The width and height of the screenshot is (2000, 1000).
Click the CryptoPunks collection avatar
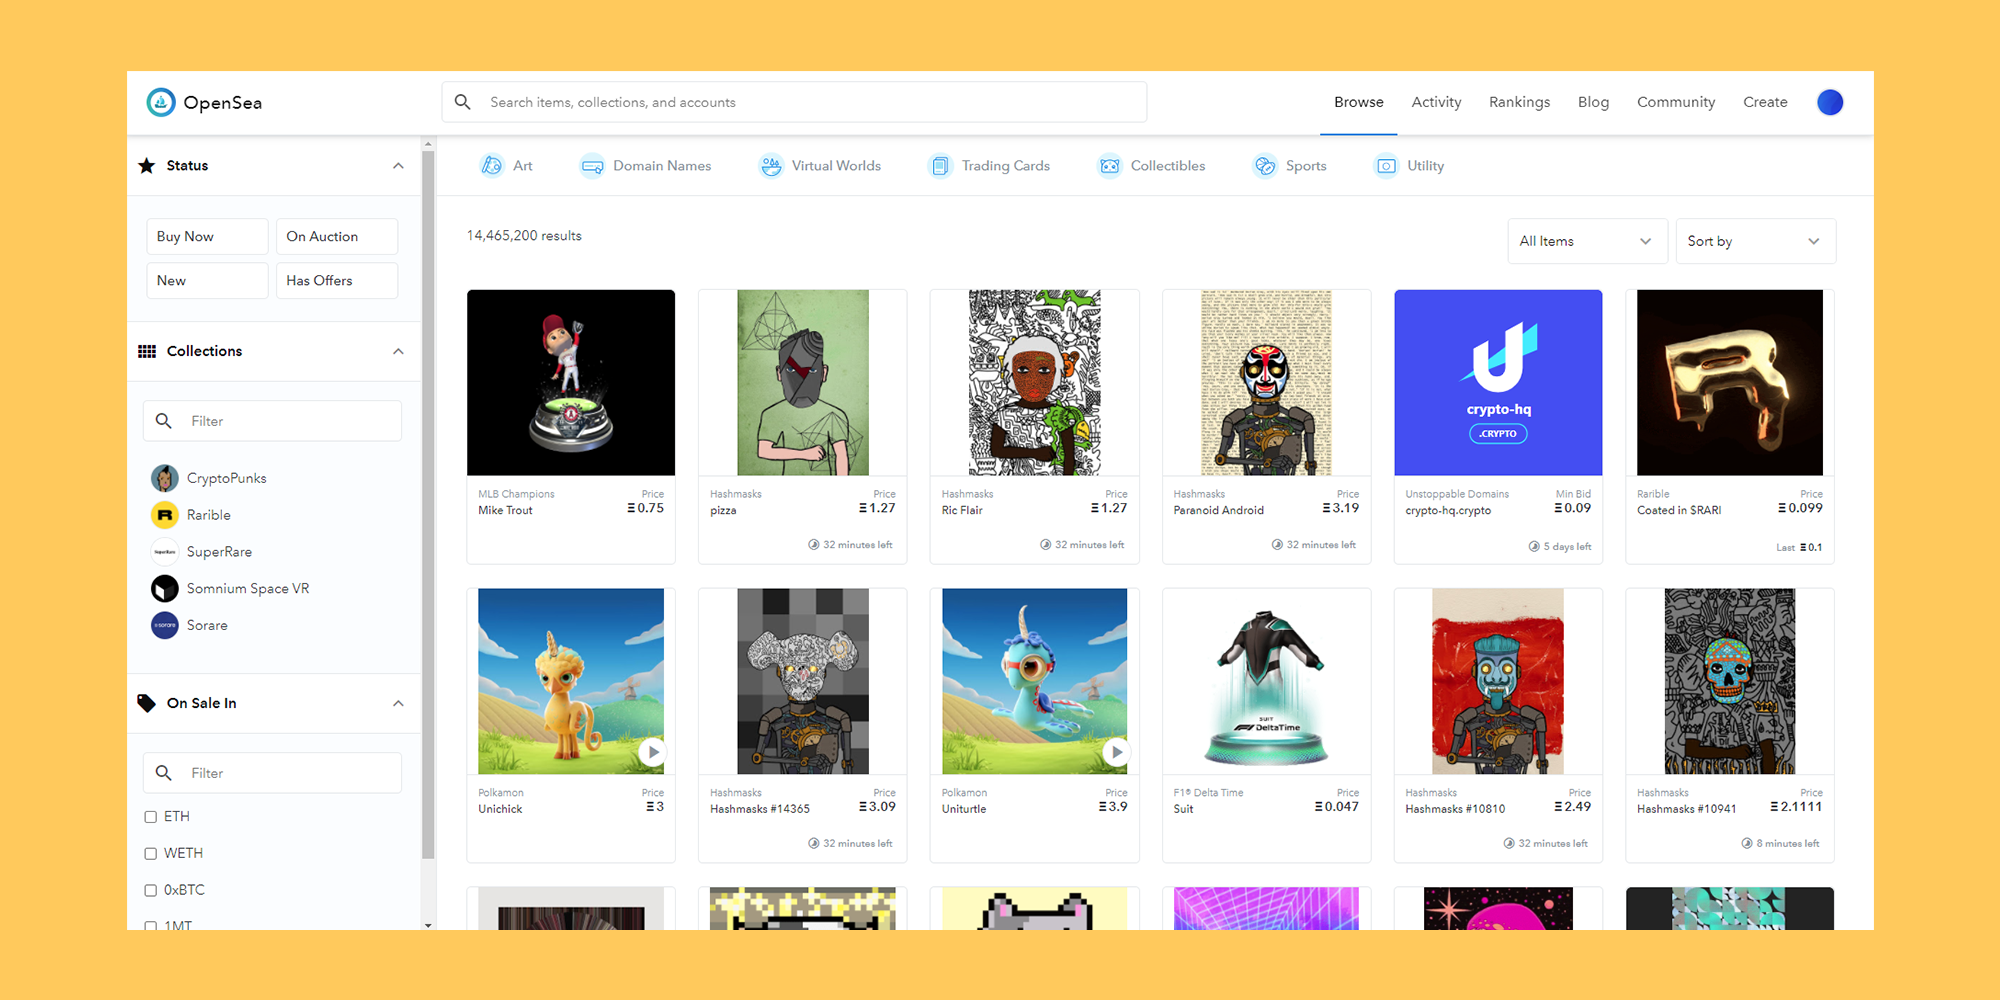[165, 478]
